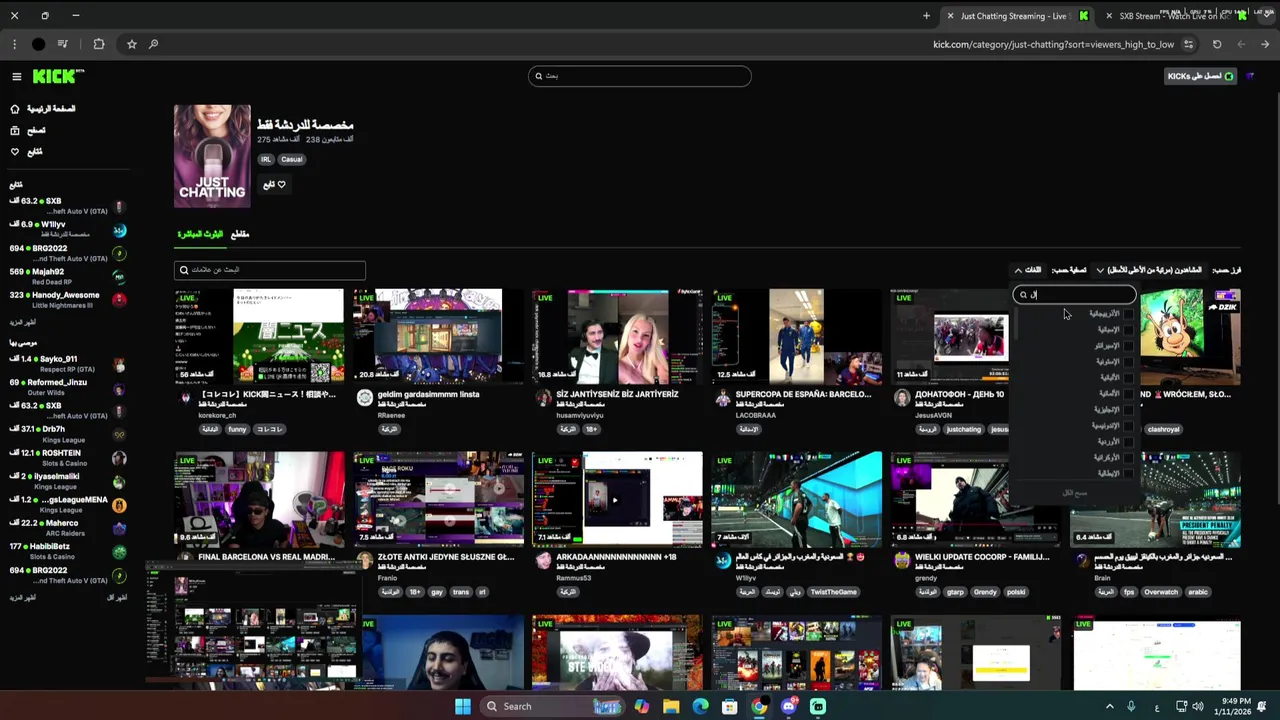The image size is (1280, 720).
Task: Switch to live streams tab (البثوث المباشرة)
Action: click(200, 234)
